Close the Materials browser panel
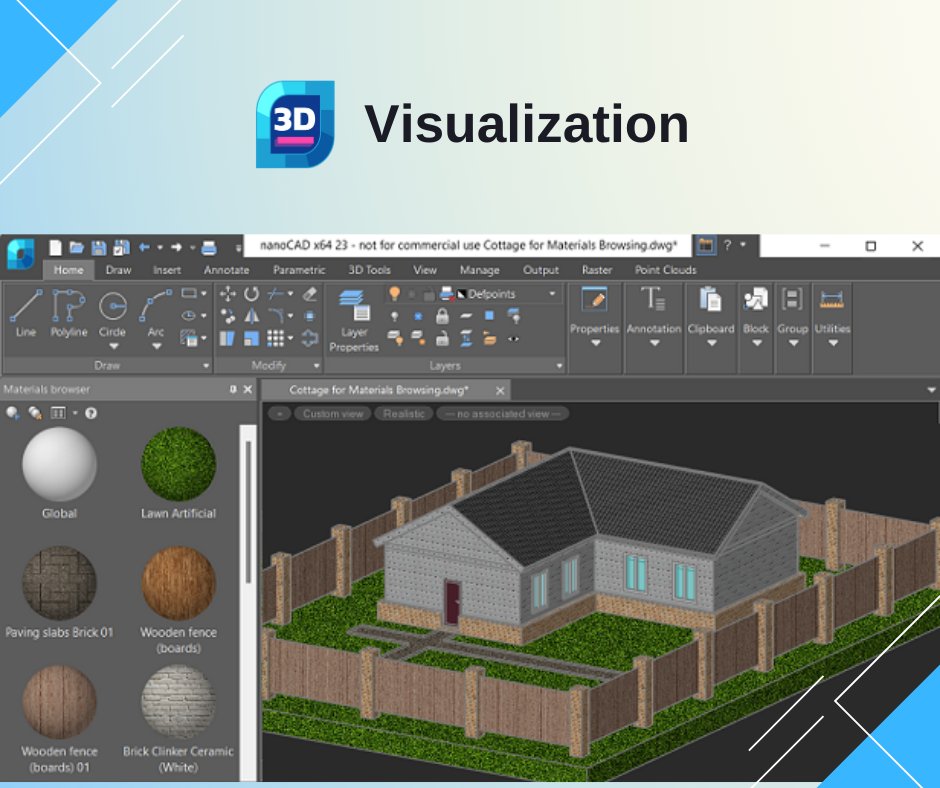 click(248, 389)
